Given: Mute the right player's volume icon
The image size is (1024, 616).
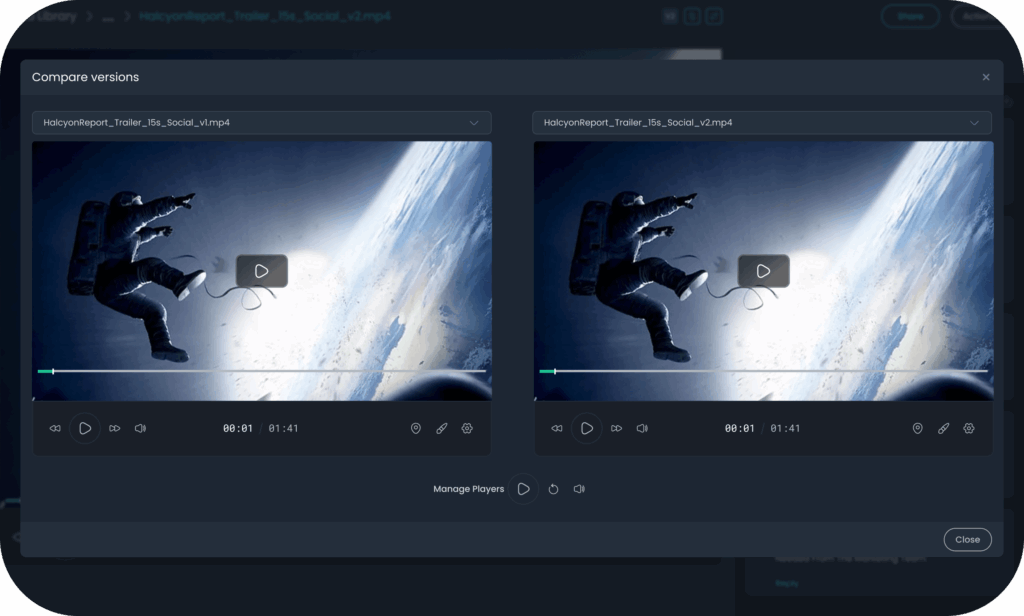Looking at the screenshot, I should click(x=643, y=429).
